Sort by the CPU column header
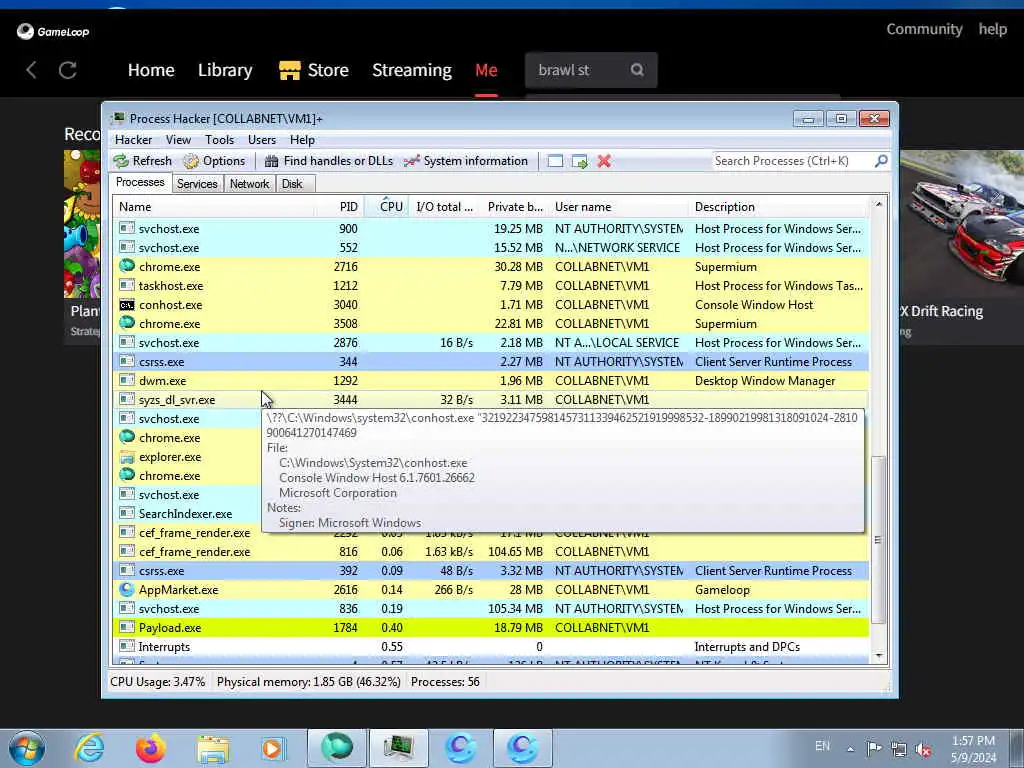Viewport: 1024px width, 768px height. (x=387, y=206)
